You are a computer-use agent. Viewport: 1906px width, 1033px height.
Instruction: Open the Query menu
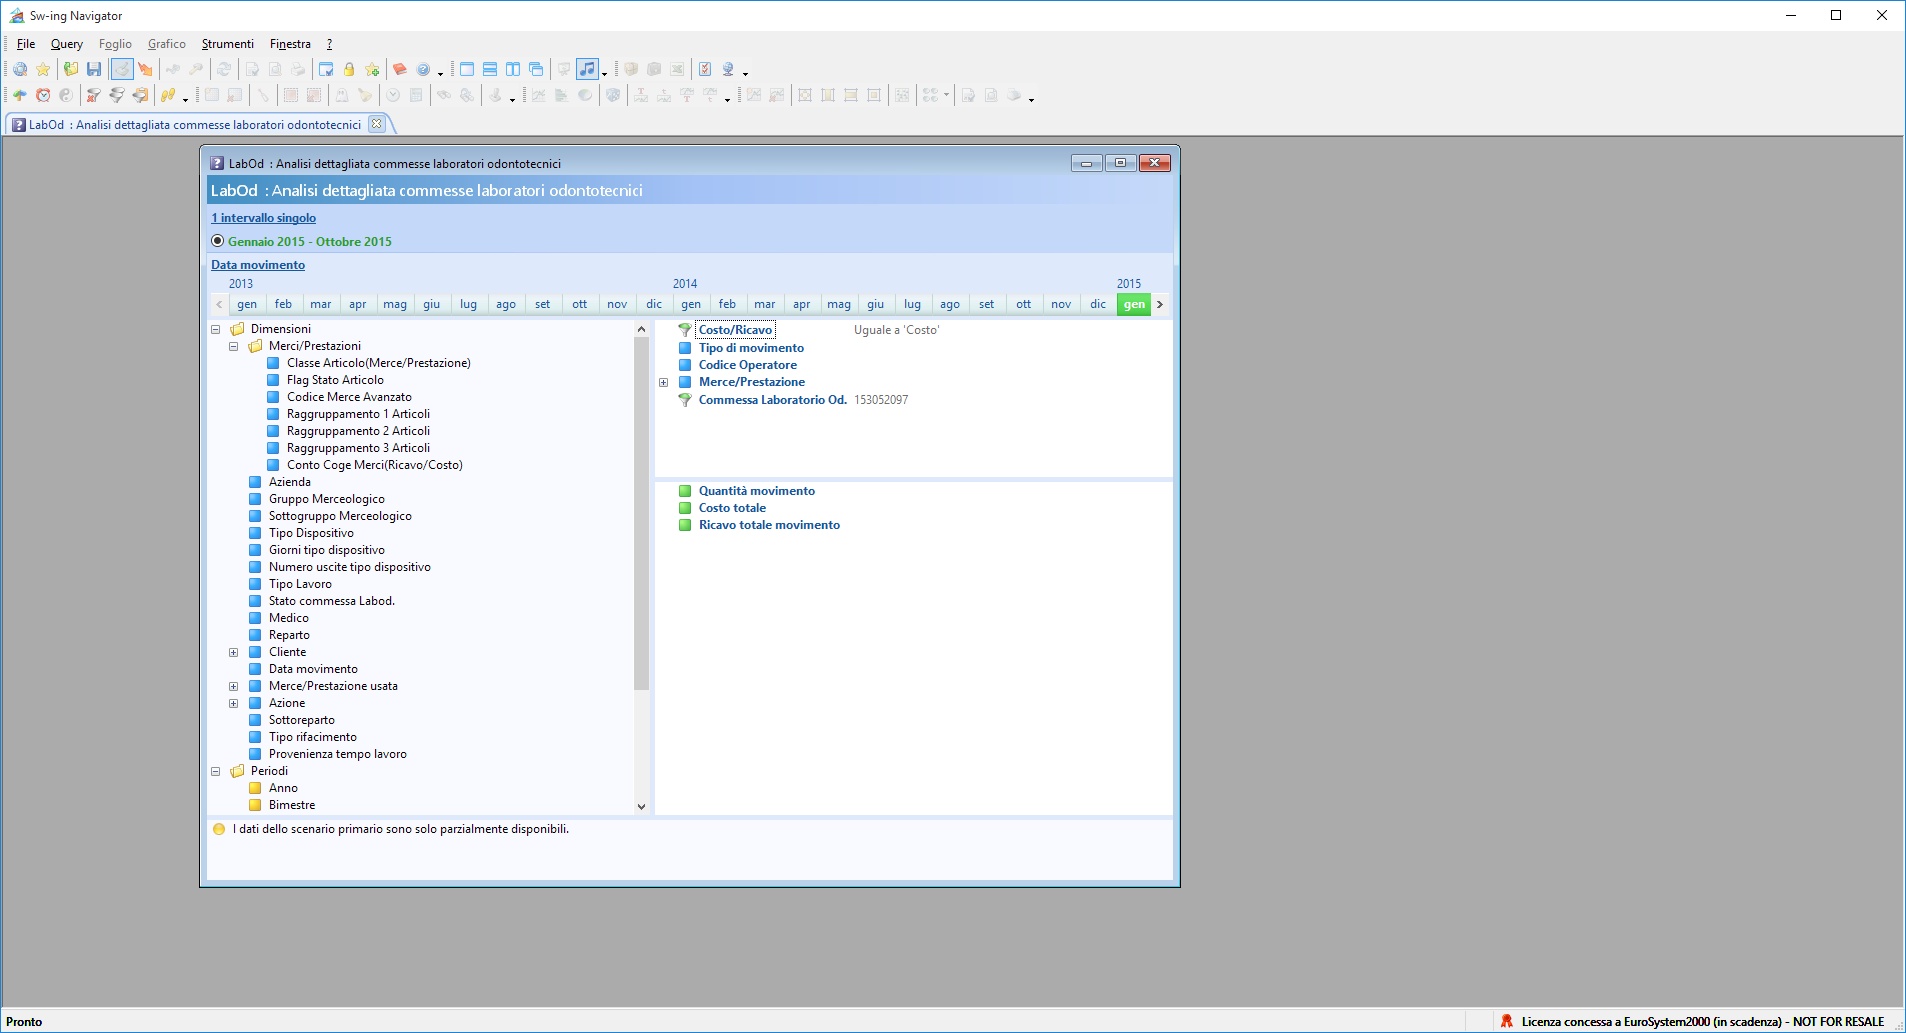67,44
